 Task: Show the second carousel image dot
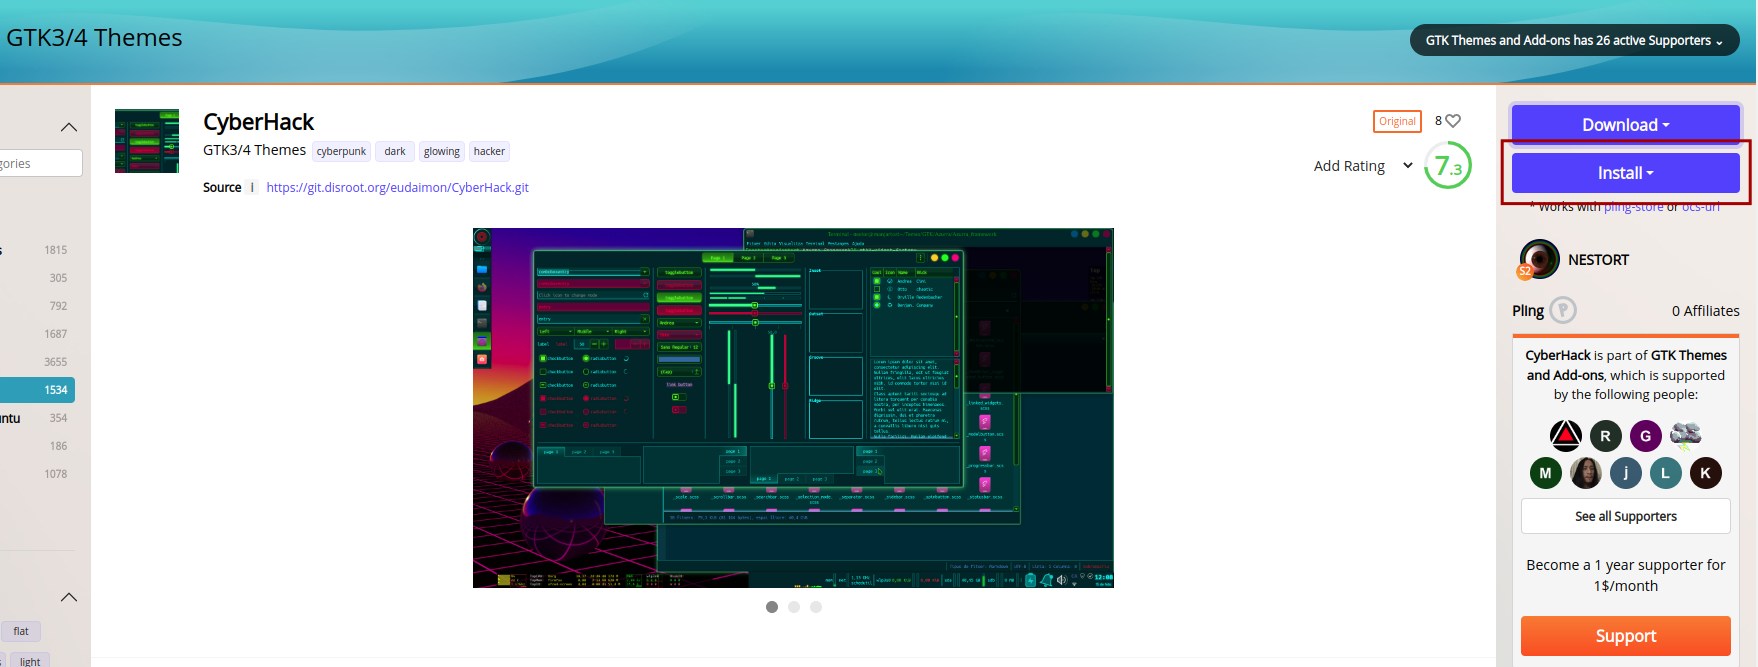tap(794, 607)
